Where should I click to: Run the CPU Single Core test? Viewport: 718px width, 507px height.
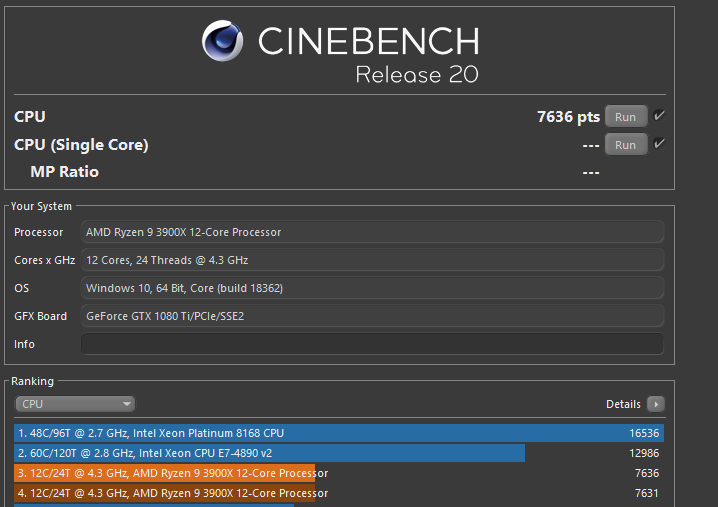coord(625,145)
